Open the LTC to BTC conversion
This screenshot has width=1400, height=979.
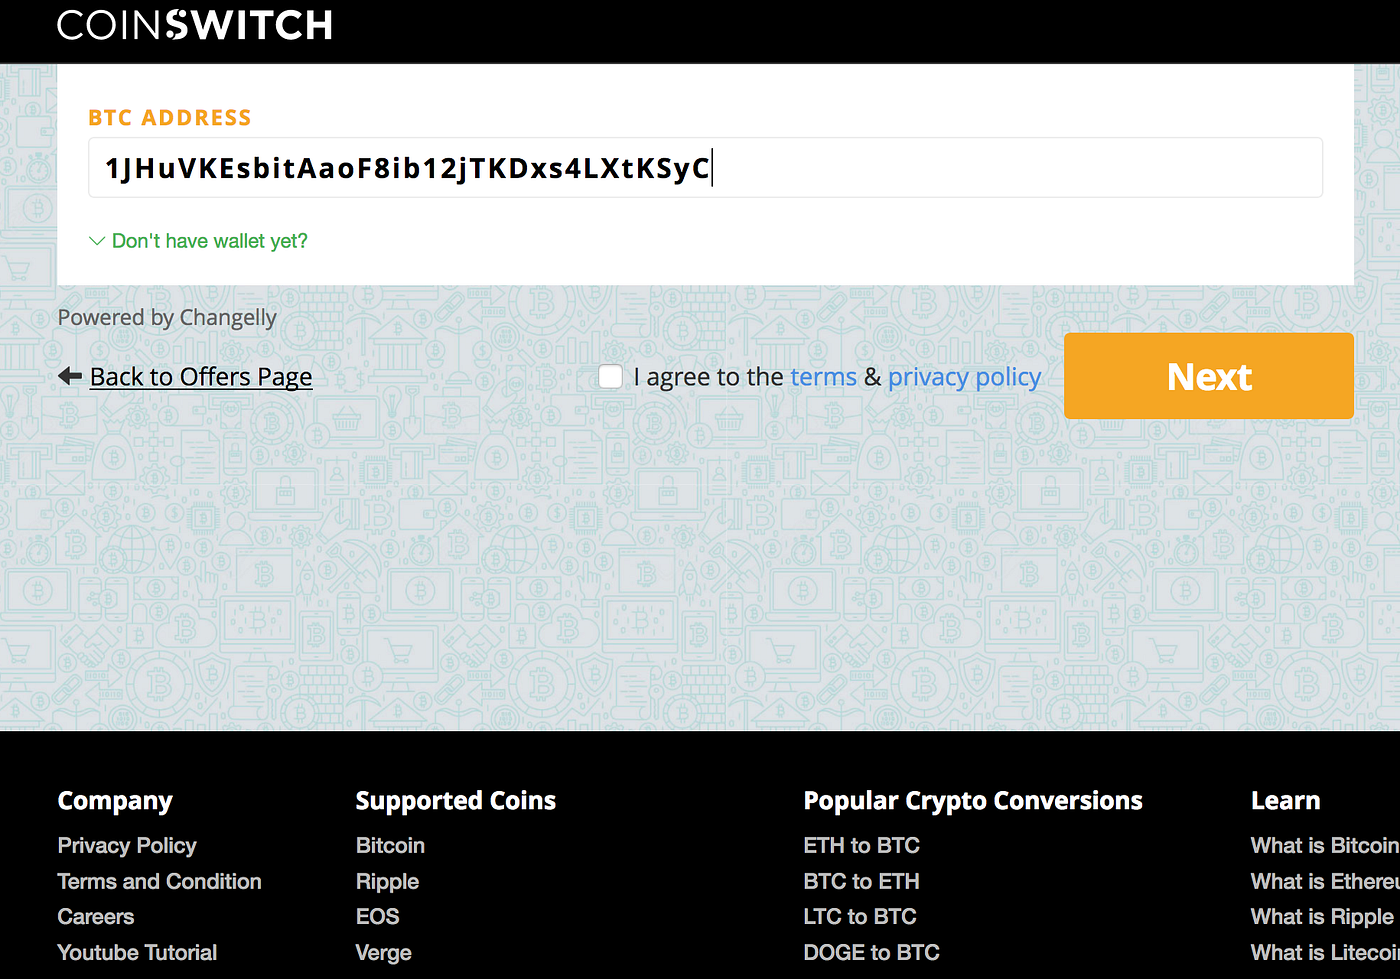coord(860,917)
